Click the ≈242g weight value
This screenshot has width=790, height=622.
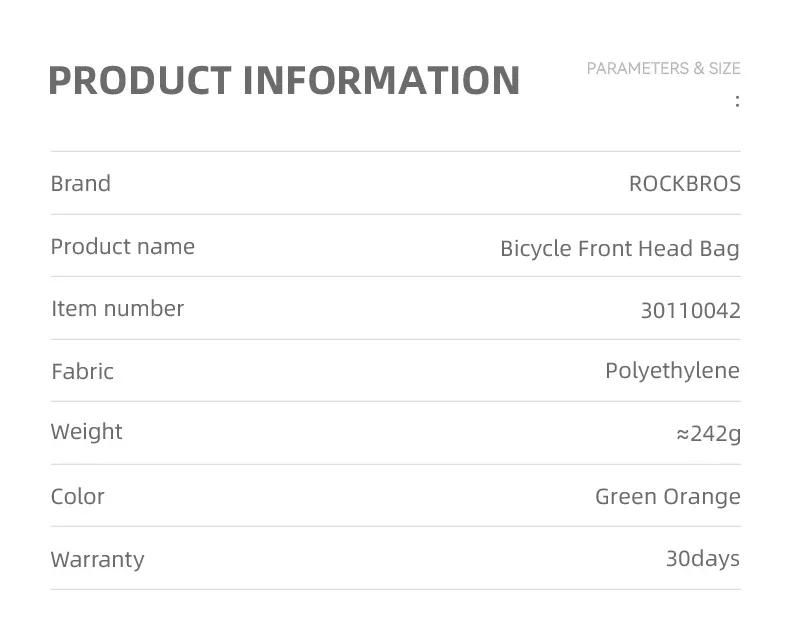pos(708,434)
